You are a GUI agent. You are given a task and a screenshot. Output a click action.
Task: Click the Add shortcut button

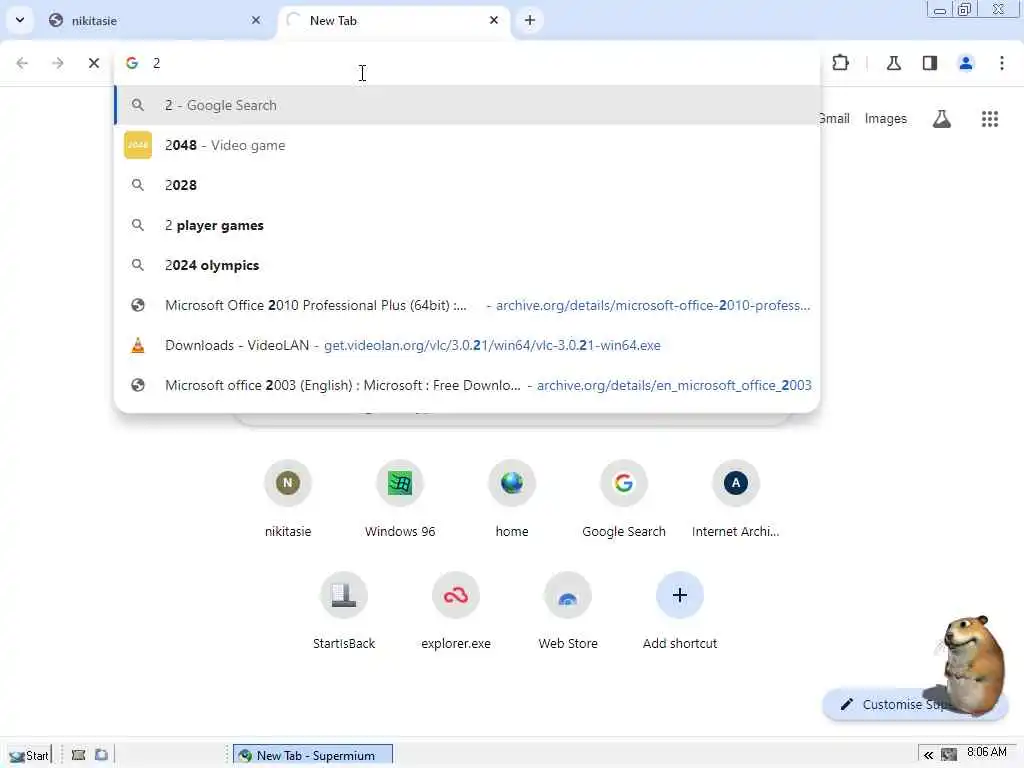(680, 611)
